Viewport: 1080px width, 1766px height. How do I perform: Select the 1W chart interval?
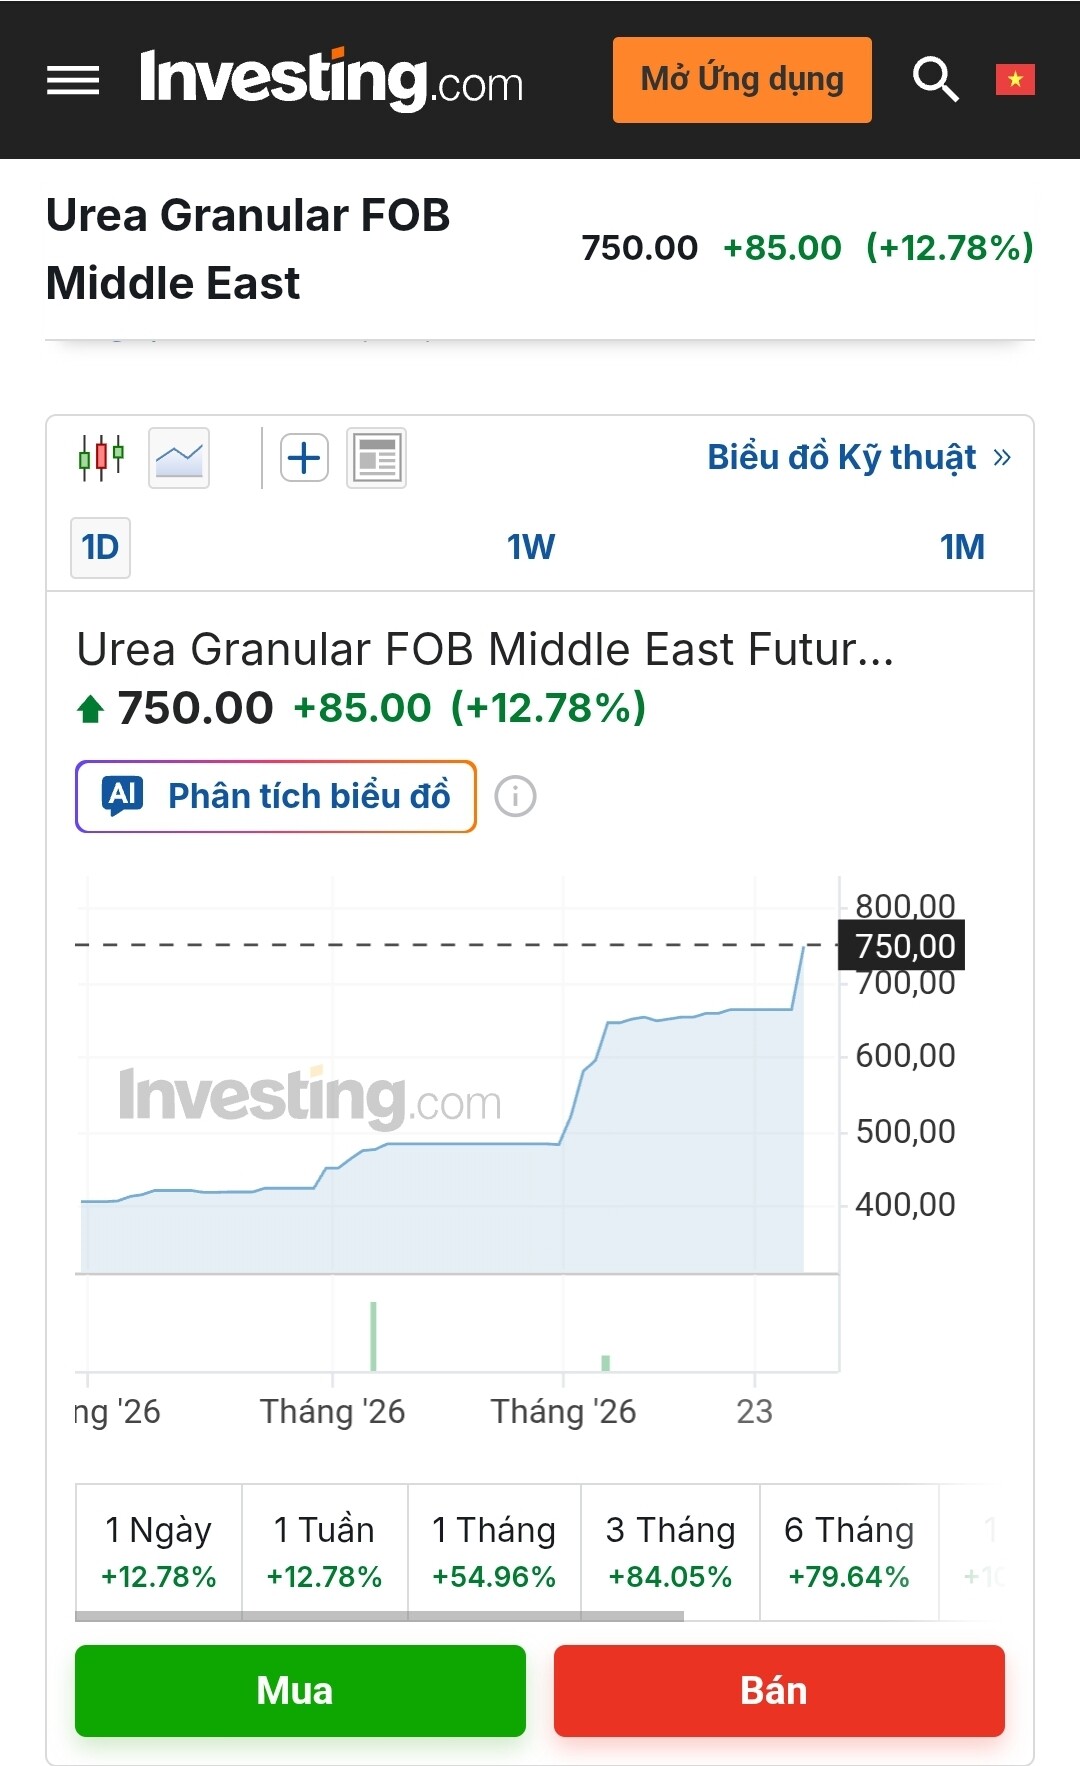click(530, 547)
